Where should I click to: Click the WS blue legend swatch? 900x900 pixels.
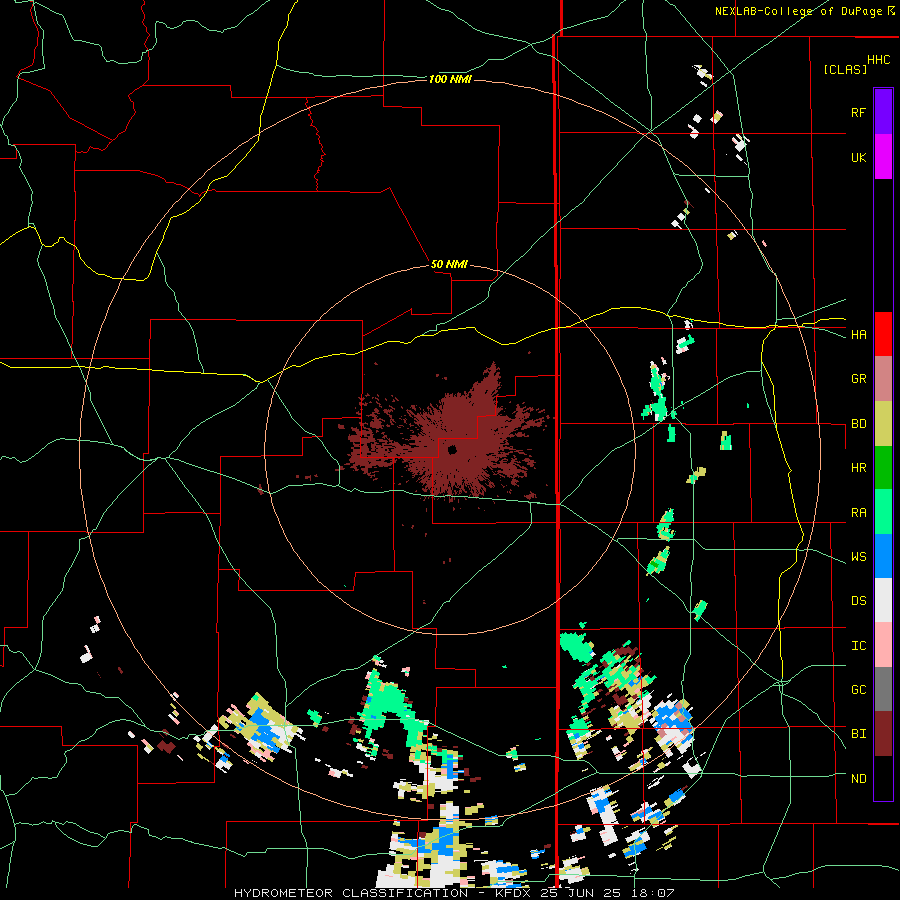pyautogui.click(x=883, y=556)
